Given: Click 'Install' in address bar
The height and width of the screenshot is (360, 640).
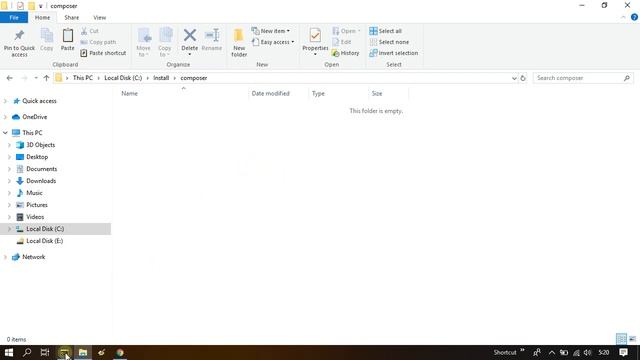Looking at the screenshot, I should (161, 78).
